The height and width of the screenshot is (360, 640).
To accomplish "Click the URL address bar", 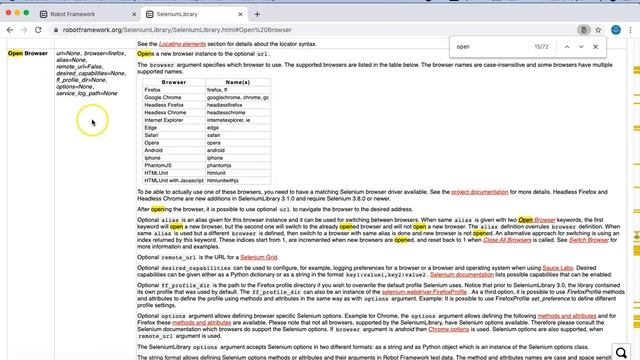I will click(x=314, y=30).
